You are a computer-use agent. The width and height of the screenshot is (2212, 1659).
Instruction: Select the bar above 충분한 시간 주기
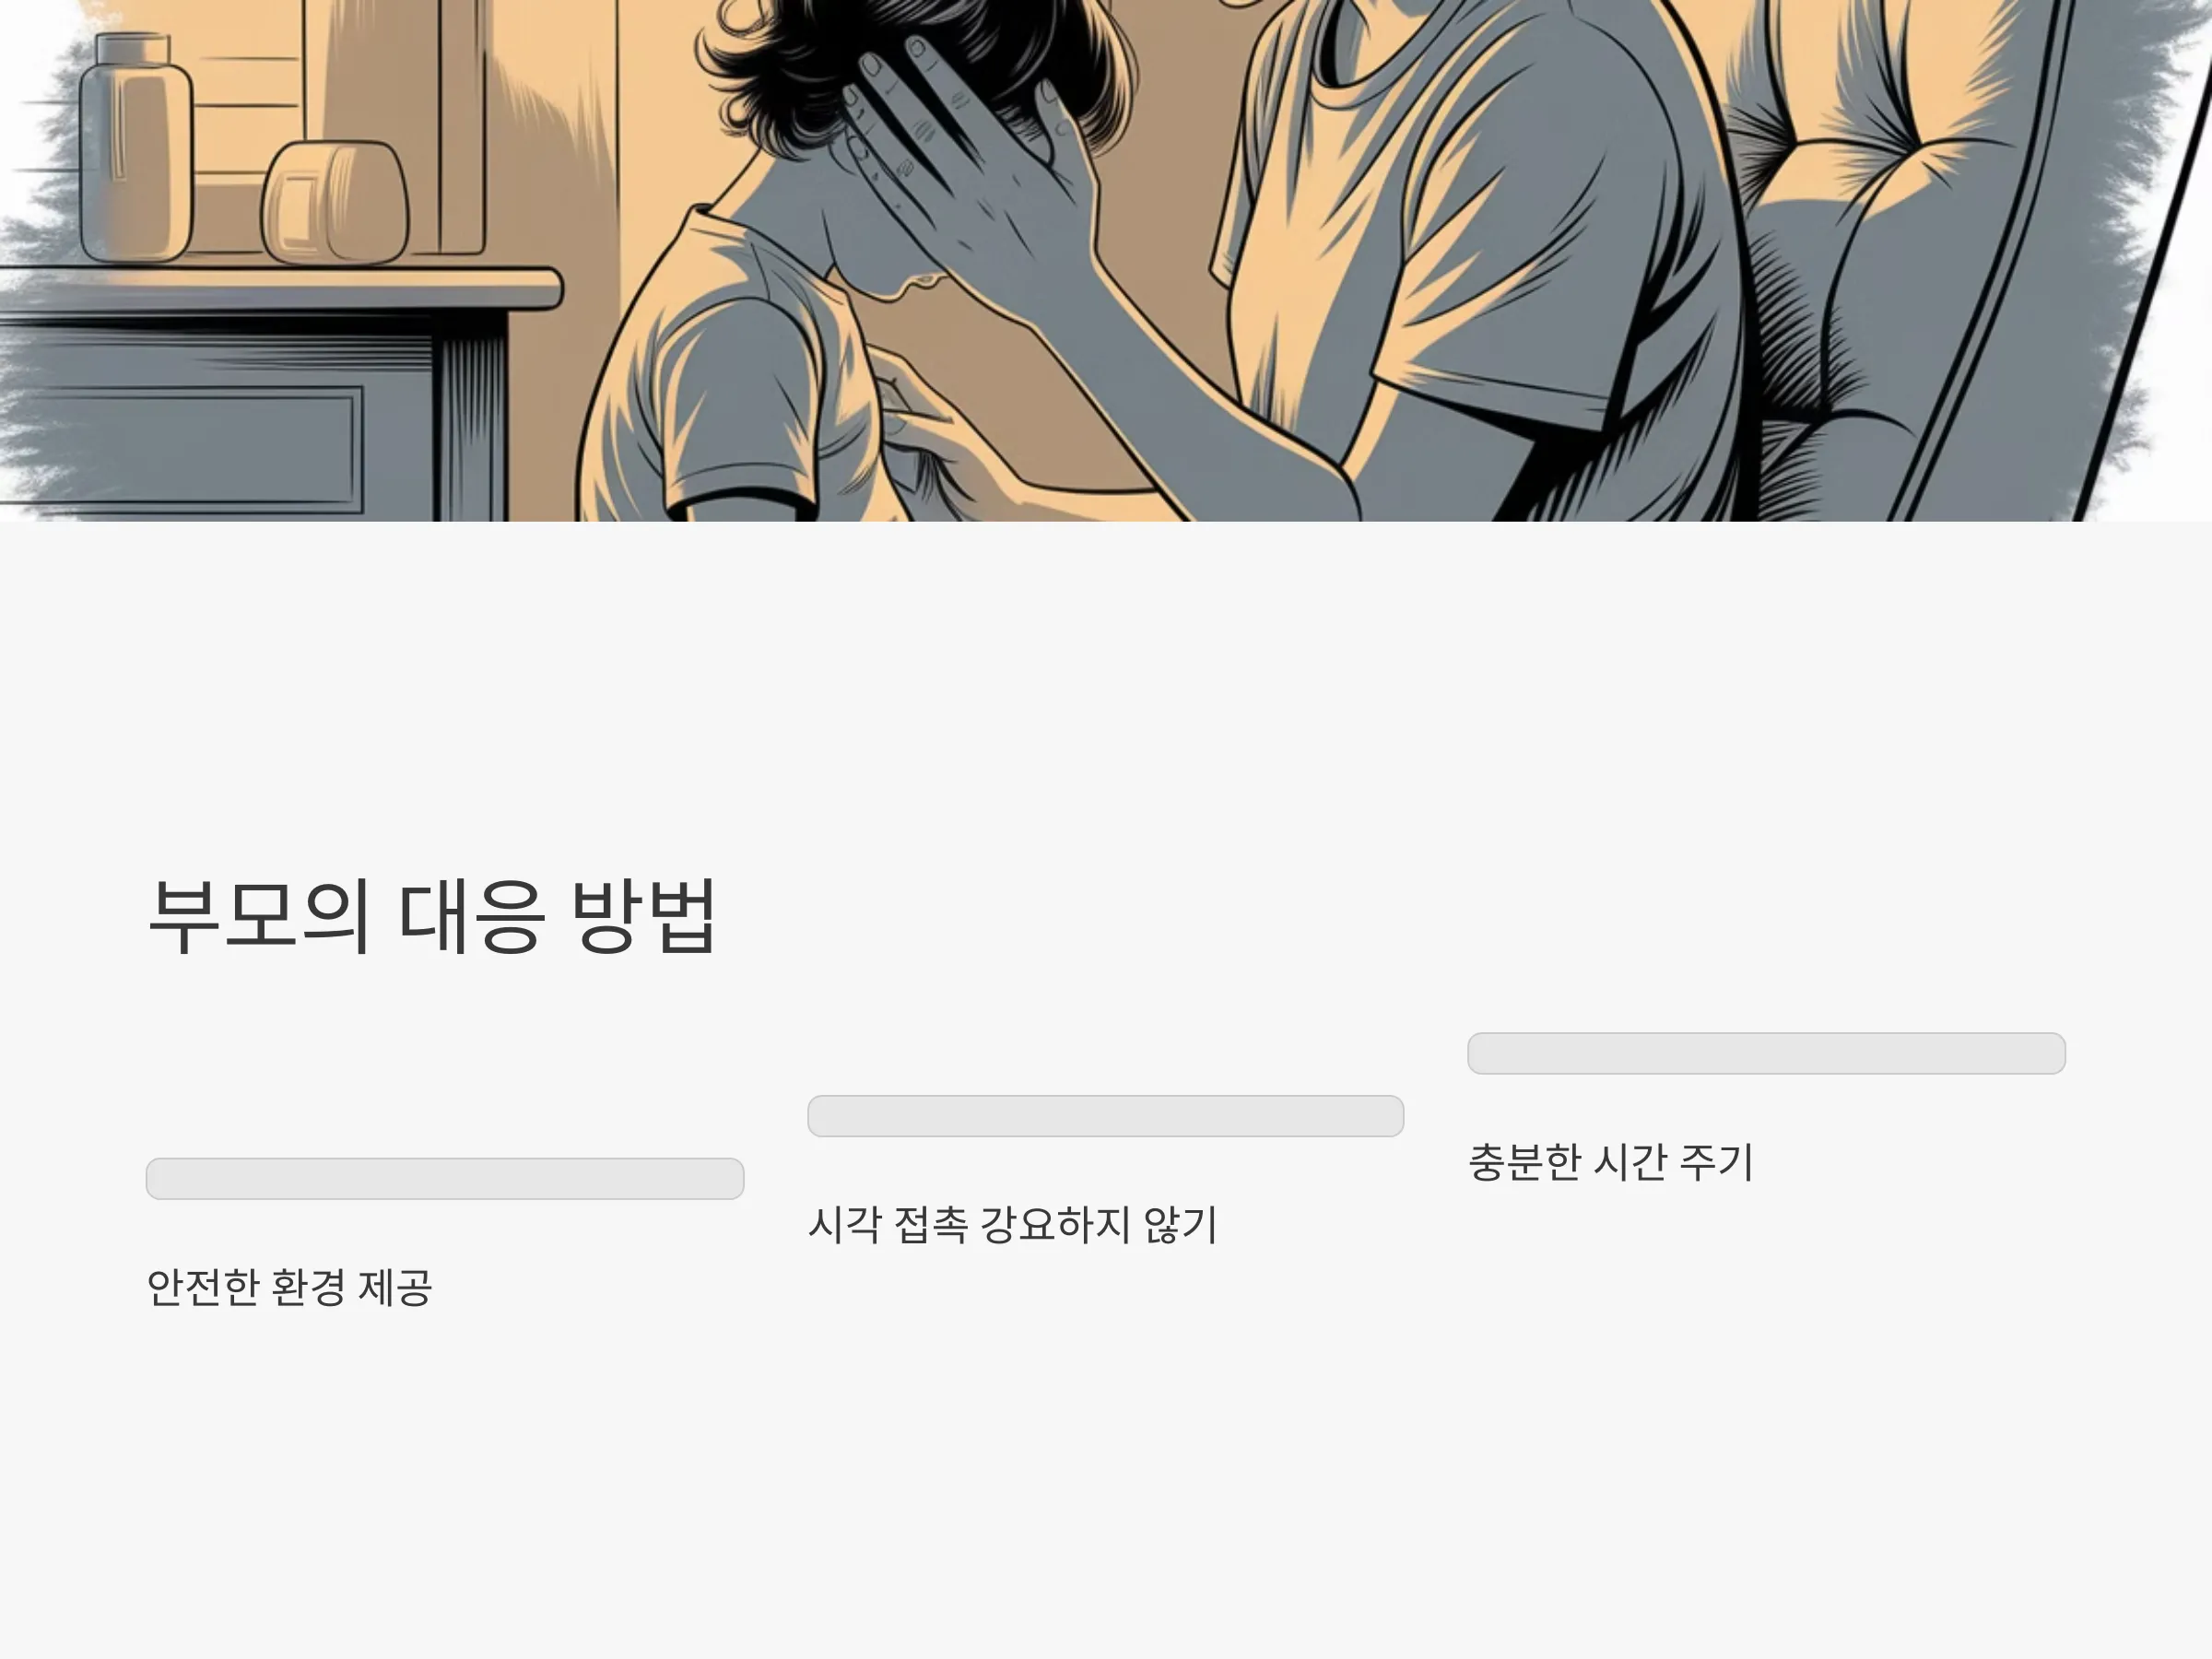pos(1766,1053)
